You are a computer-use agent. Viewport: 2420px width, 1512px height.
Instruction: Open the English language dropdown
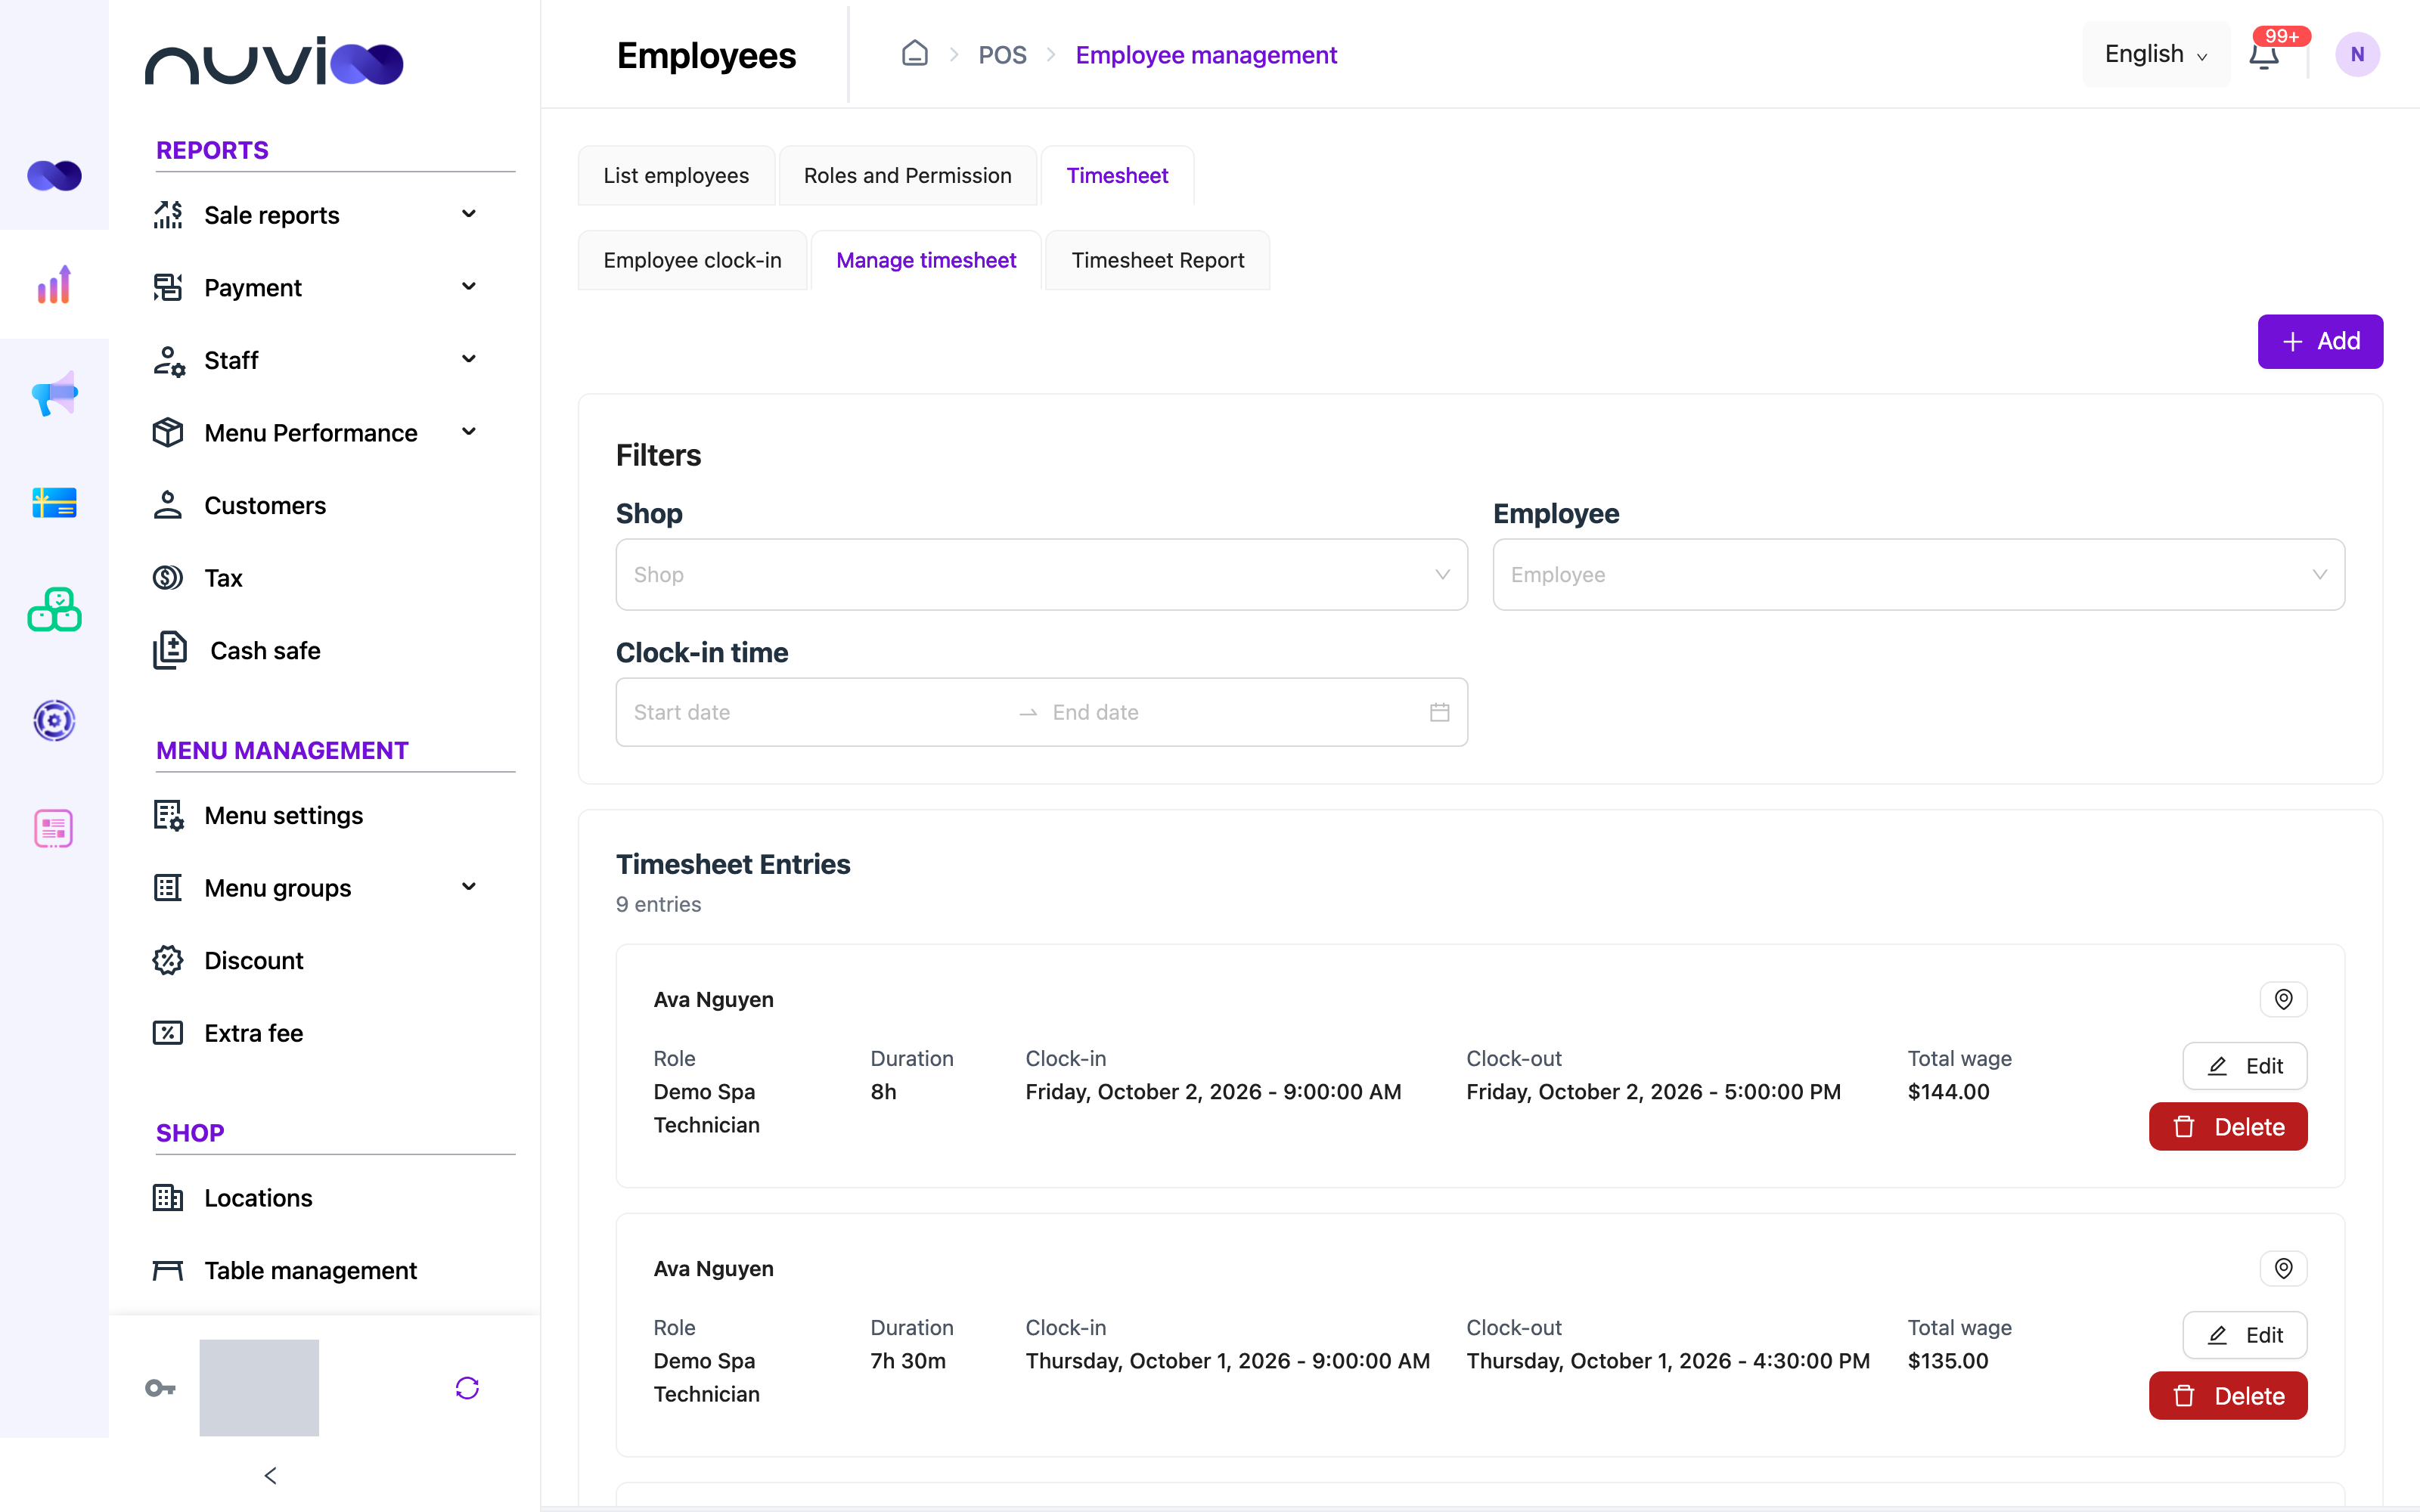[x=2155, y=54]
